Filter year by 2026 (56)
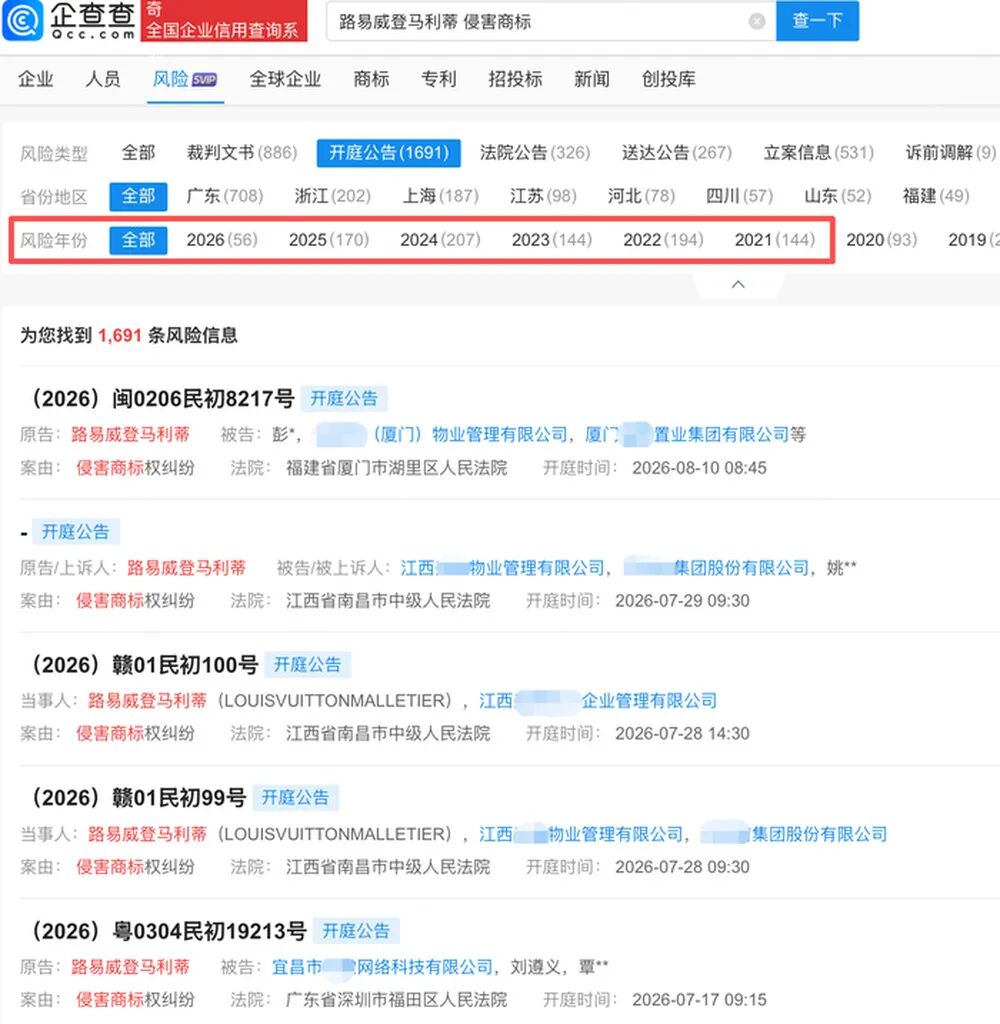 [x=222, y=240]
